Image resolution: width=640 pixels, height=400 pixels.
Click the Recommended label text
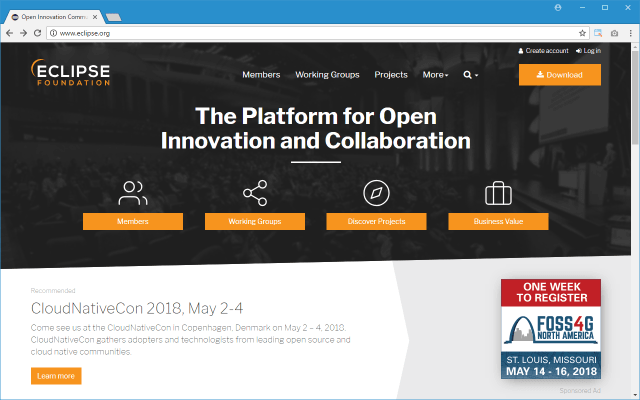[53, 291]
